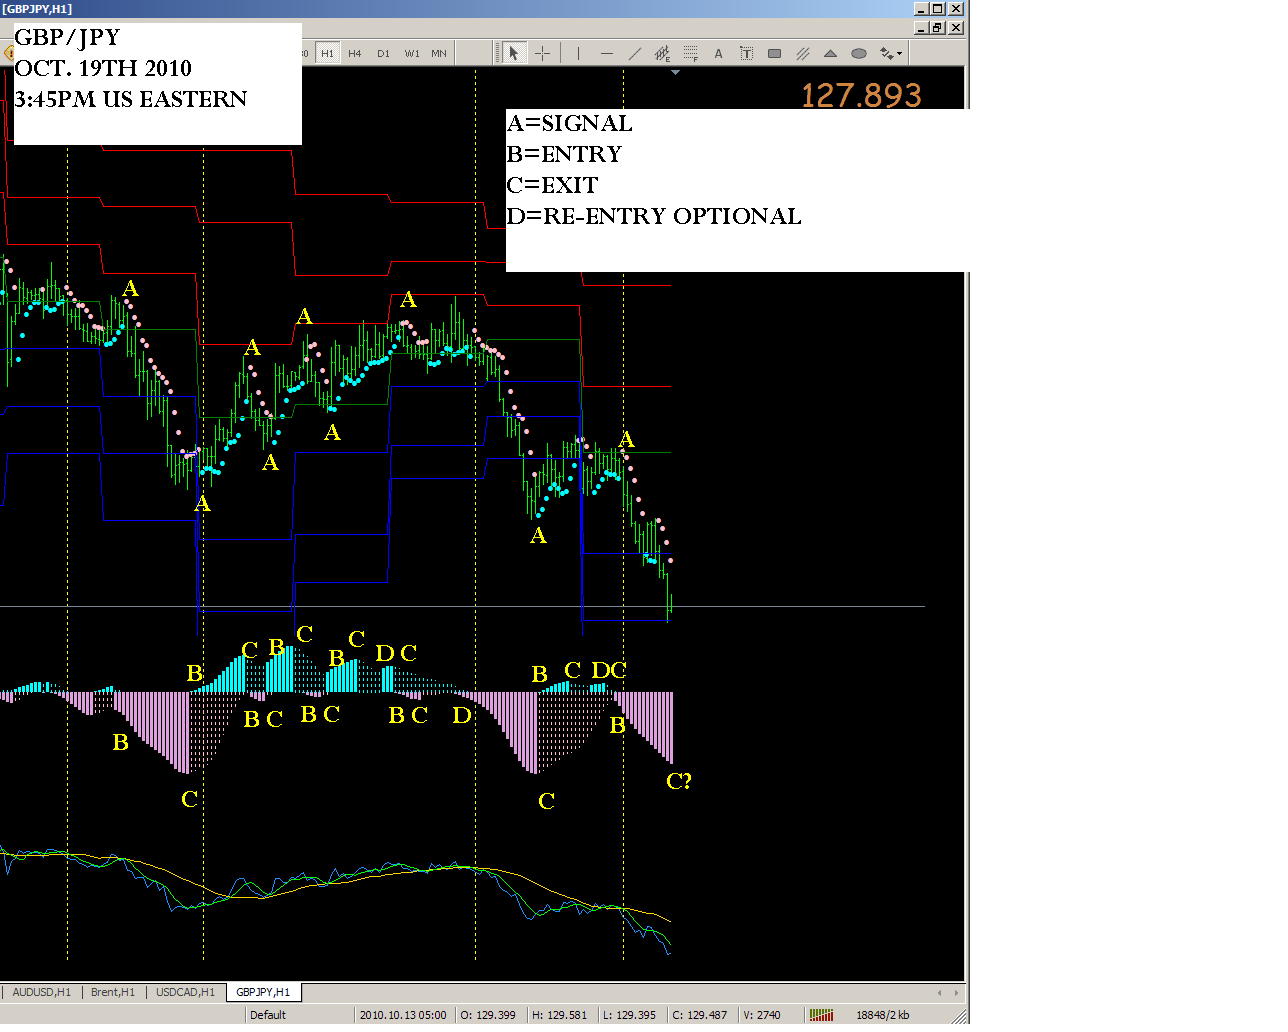
Task: Select the Cursor arrow tool
Action: pos(513,53)
